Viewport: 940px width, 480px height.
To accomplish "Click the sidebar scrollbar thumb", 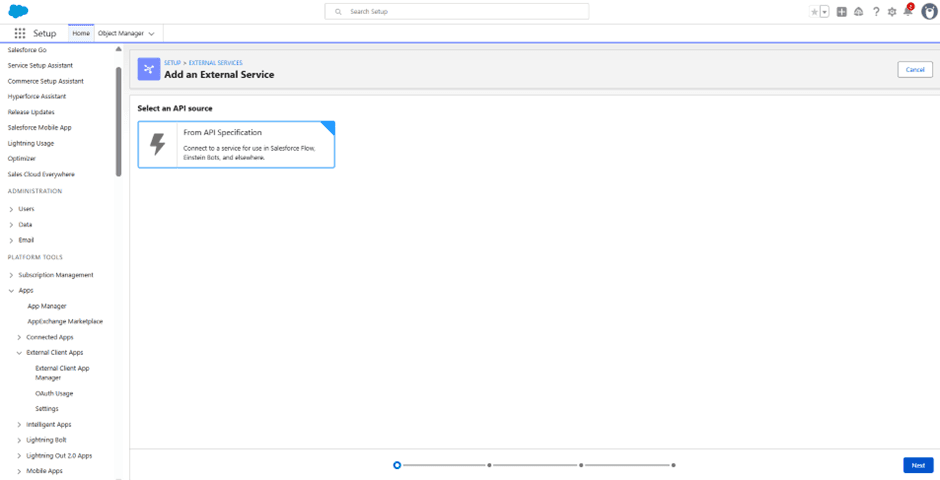I will pyautogui.click(x=119, y=122).
